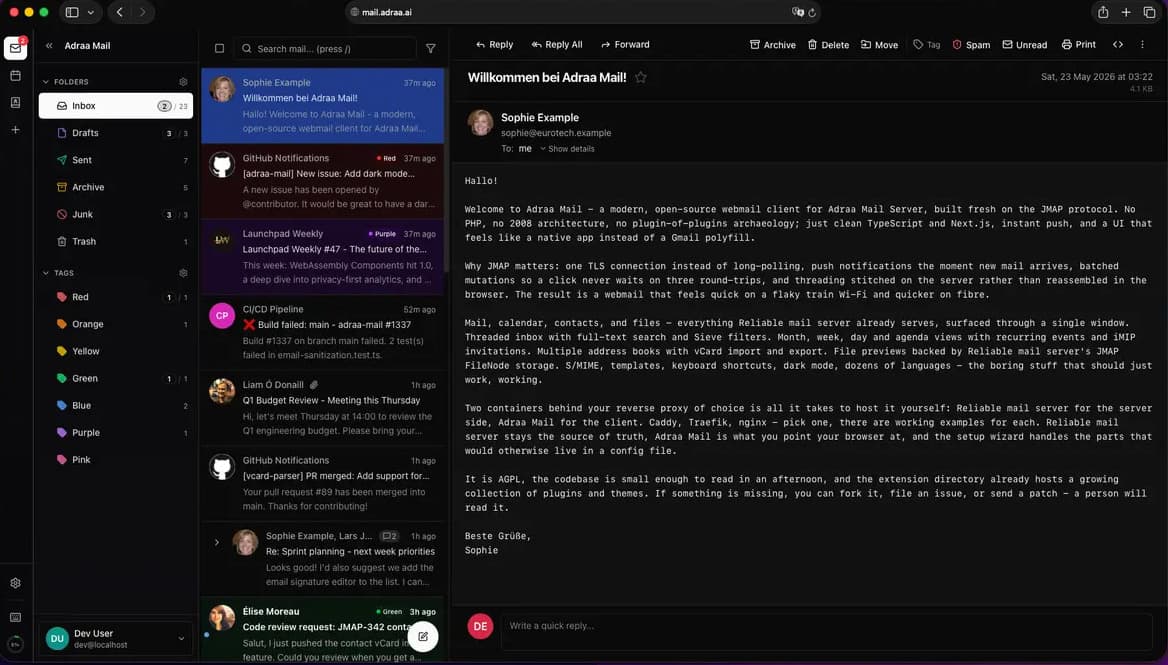Open Élise Moreau code review email
Image resolution: width=1168 pixels, height=665 pixels.
coord(323,631)
